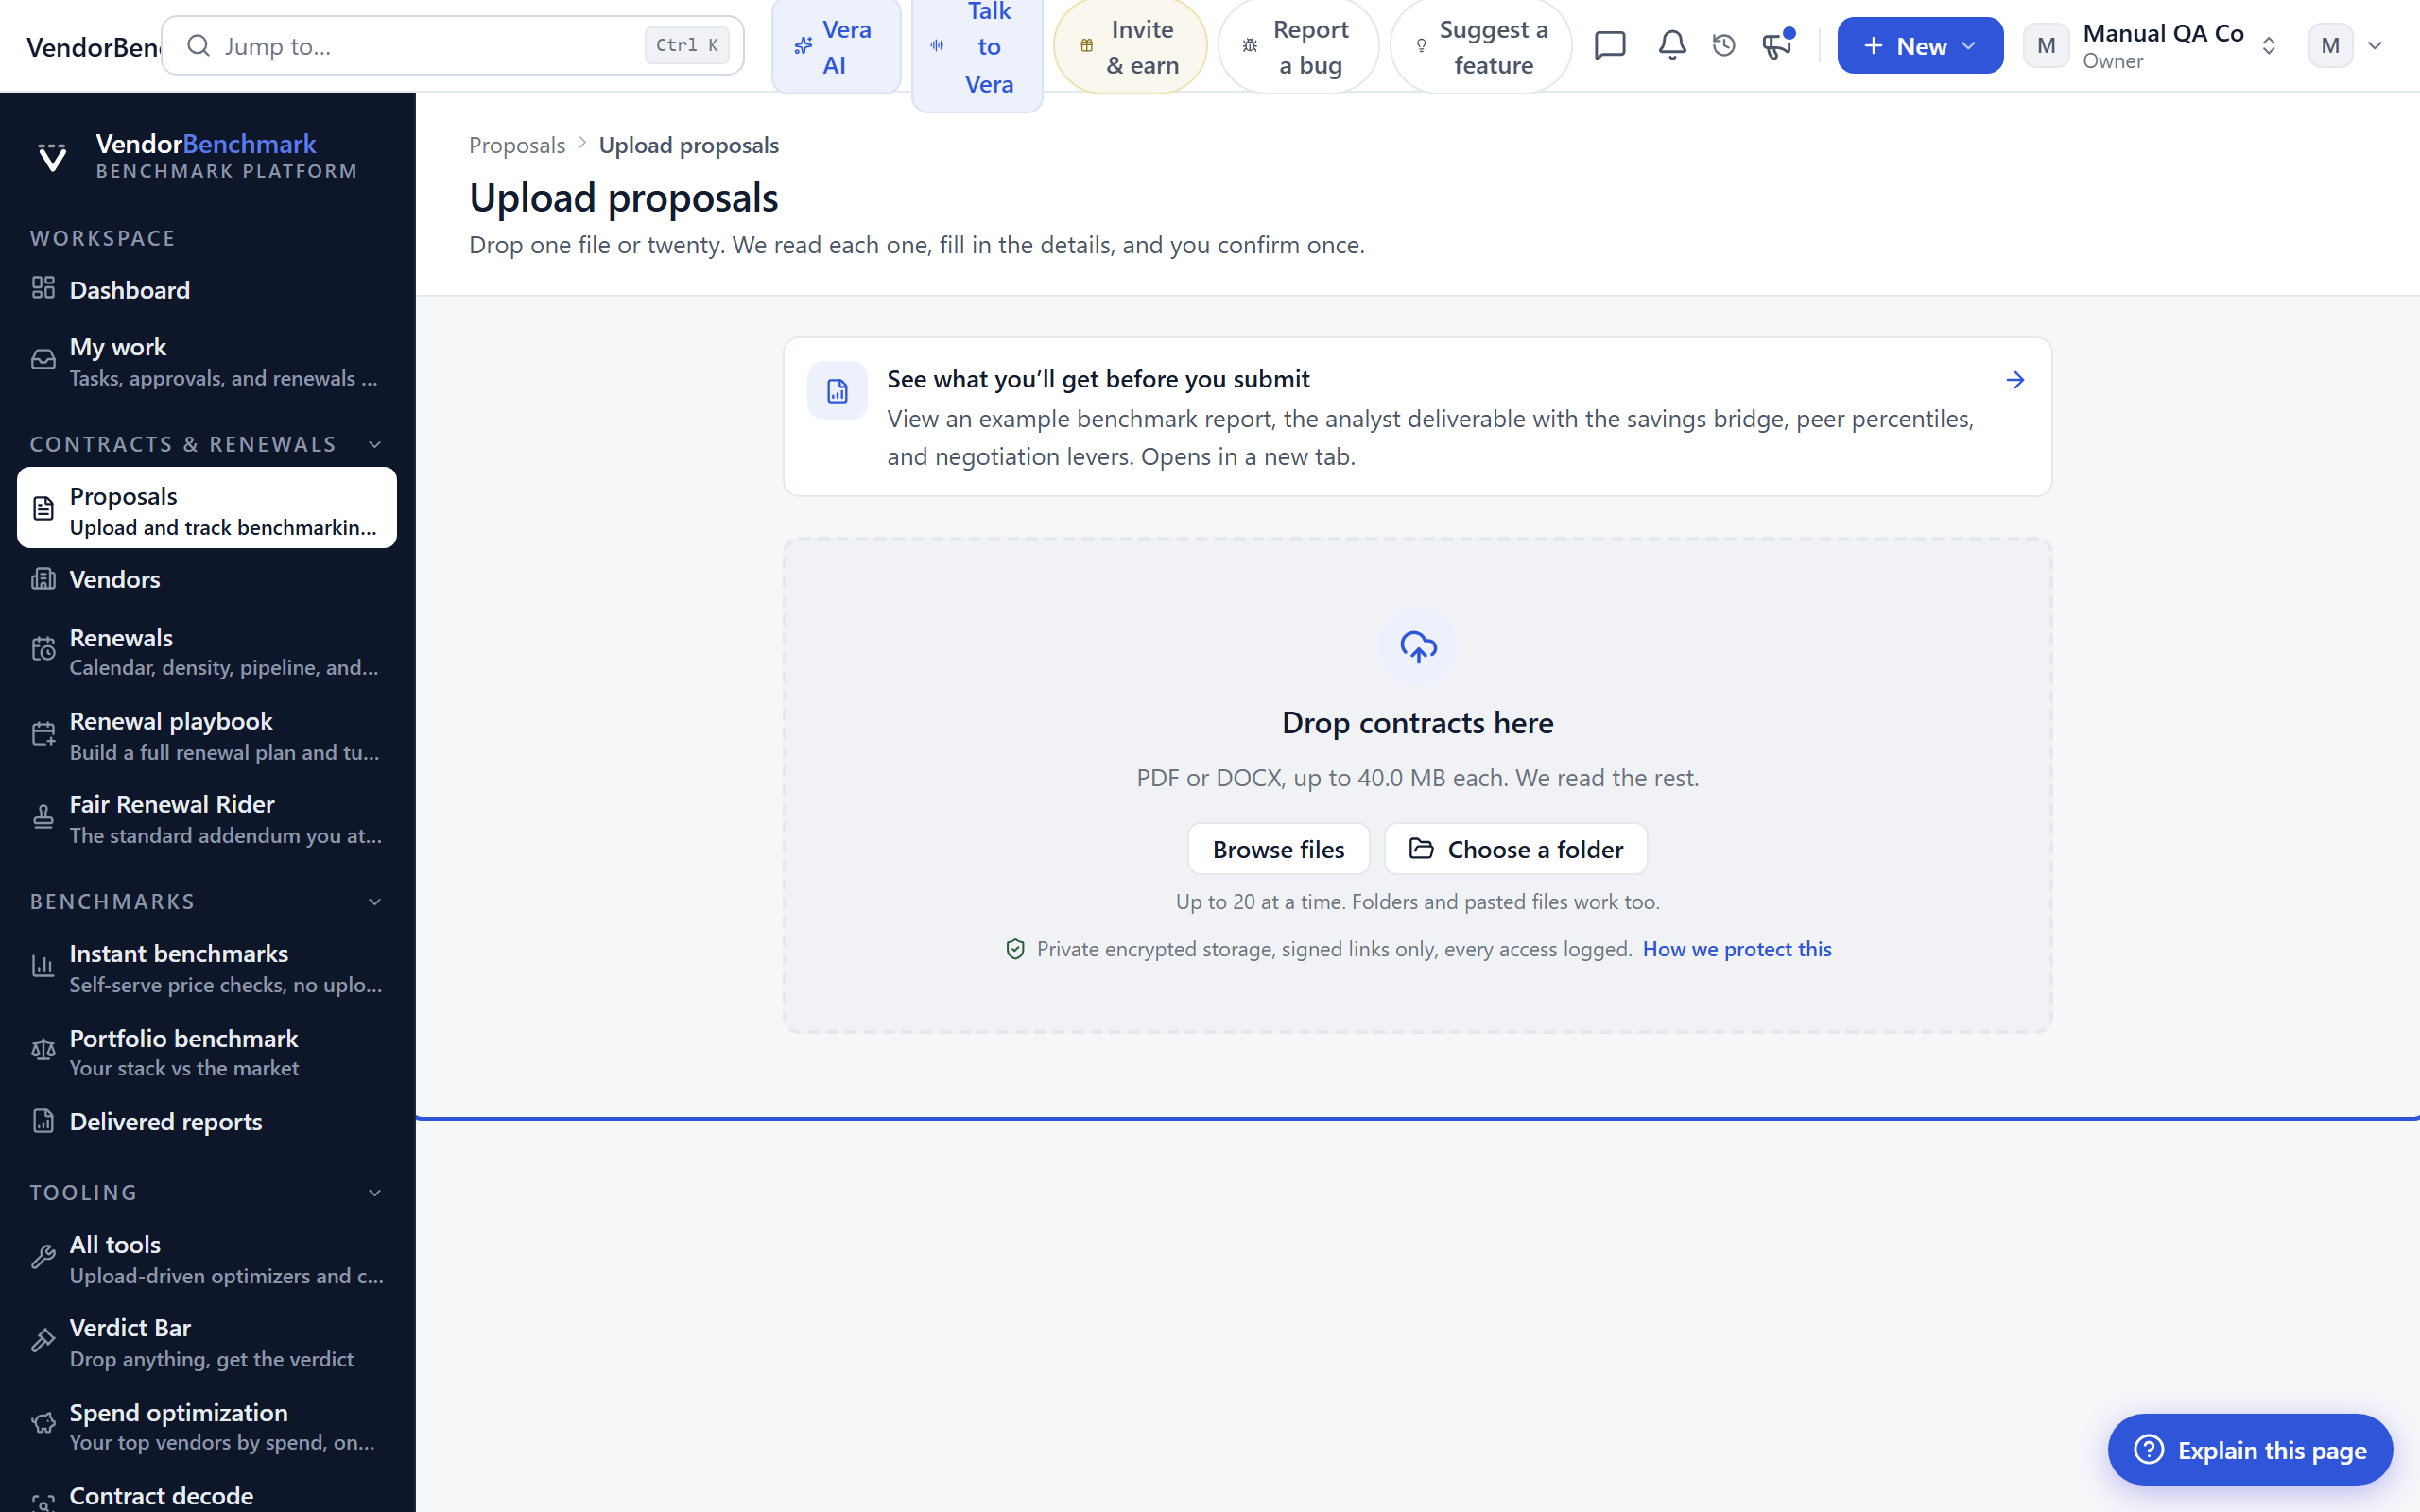This screenshot has width=2420, height=1512.
Task: Click the VendorBenchmark logo icon in sidebar
Action: 52,157
